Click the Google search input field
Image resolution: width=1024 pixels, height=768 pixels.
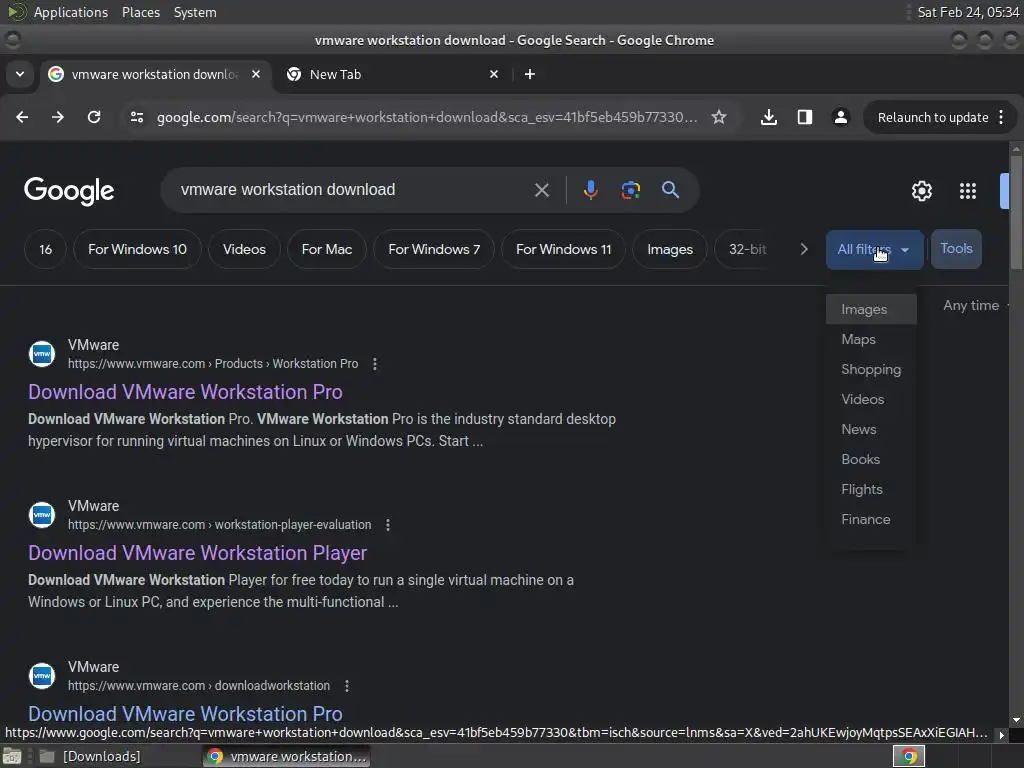[353, 190]
